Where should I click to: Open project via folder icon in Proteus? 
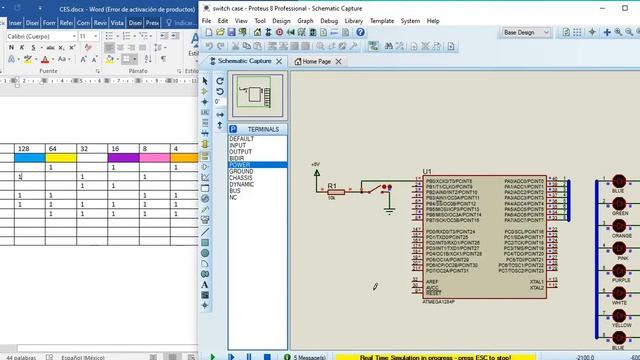click(220, 32)
